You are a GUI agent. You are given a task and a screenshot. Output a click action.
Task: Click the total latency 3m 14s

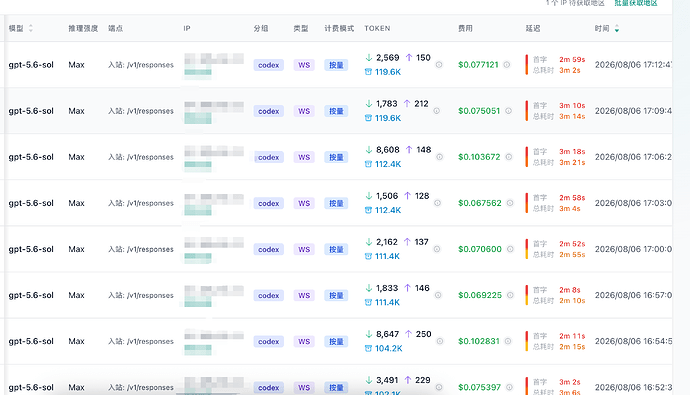click(572, 117)
